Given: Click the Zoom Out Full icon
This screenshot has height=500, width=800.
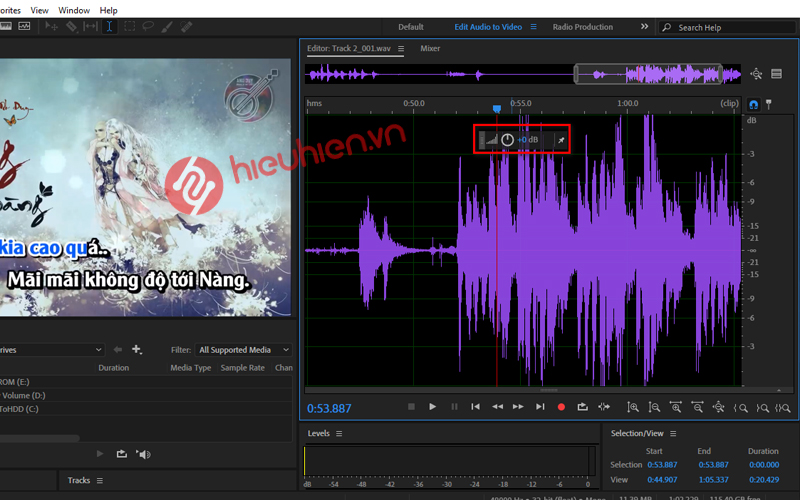Looking at the screenshot, I should [718, 407].
